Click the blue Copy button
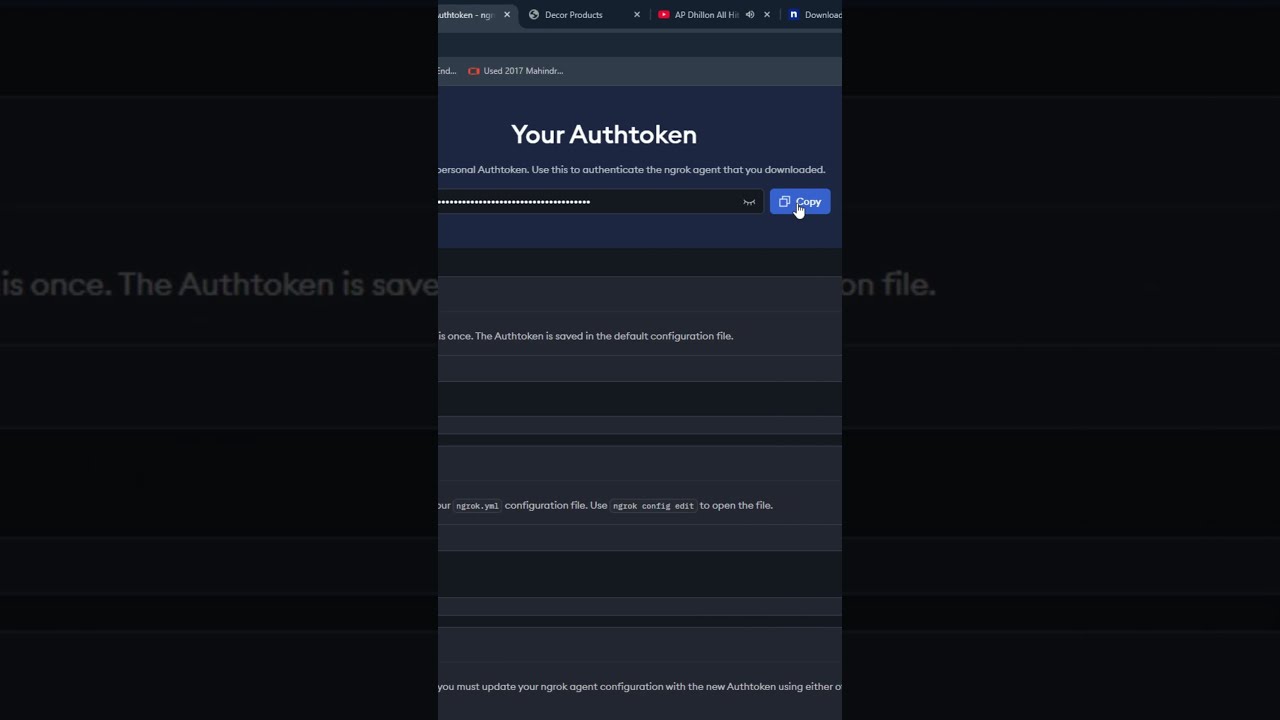Image resolution: width=1280 pixels, height=720 pixels. pos(800,202)
